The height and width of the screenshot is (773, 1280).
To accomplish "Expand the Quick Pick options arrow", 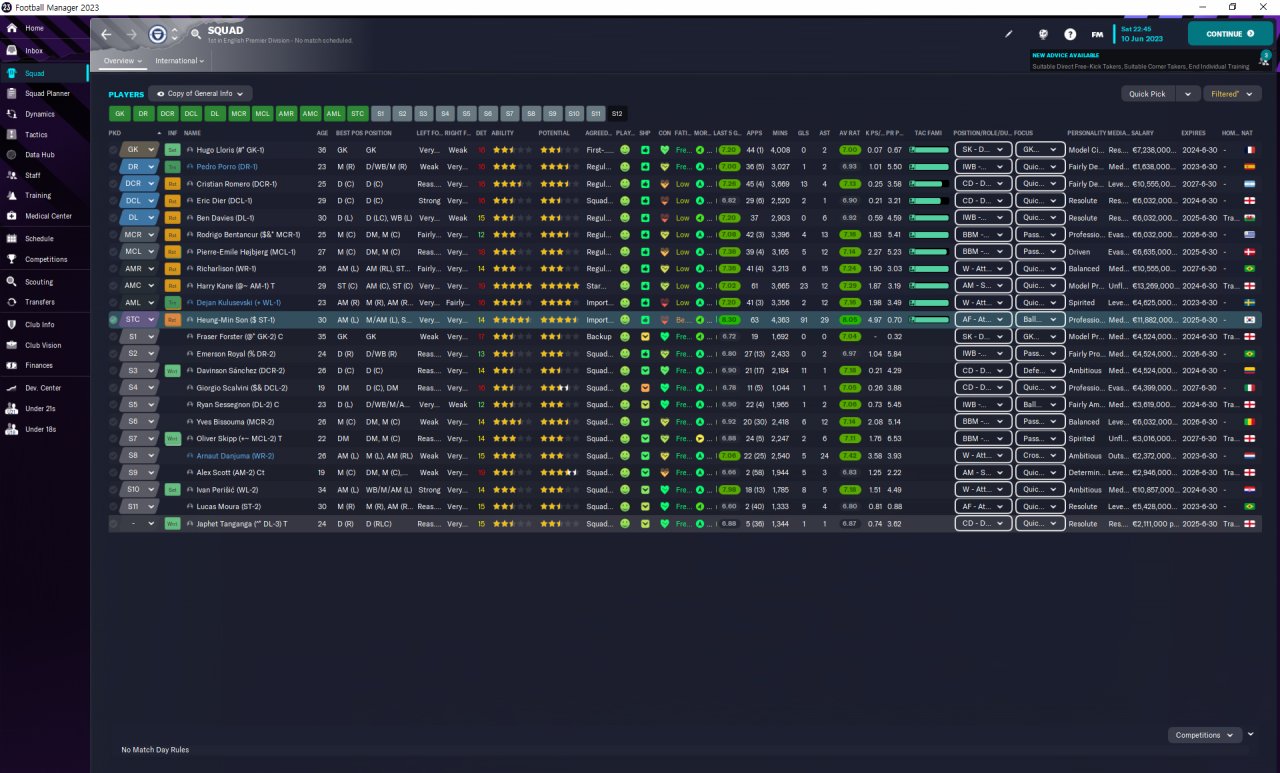I will (1188, 94).
